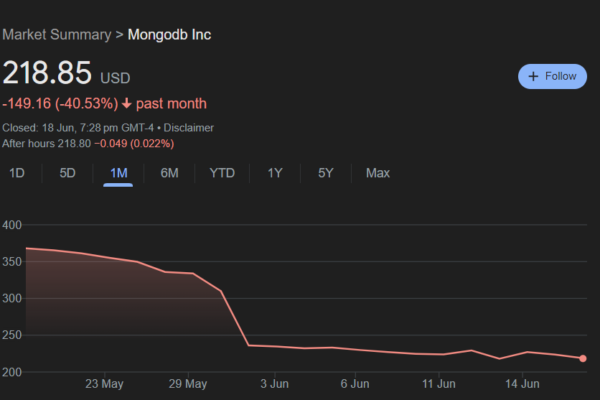Select the 1M range tab

click(x=118, y=173)
